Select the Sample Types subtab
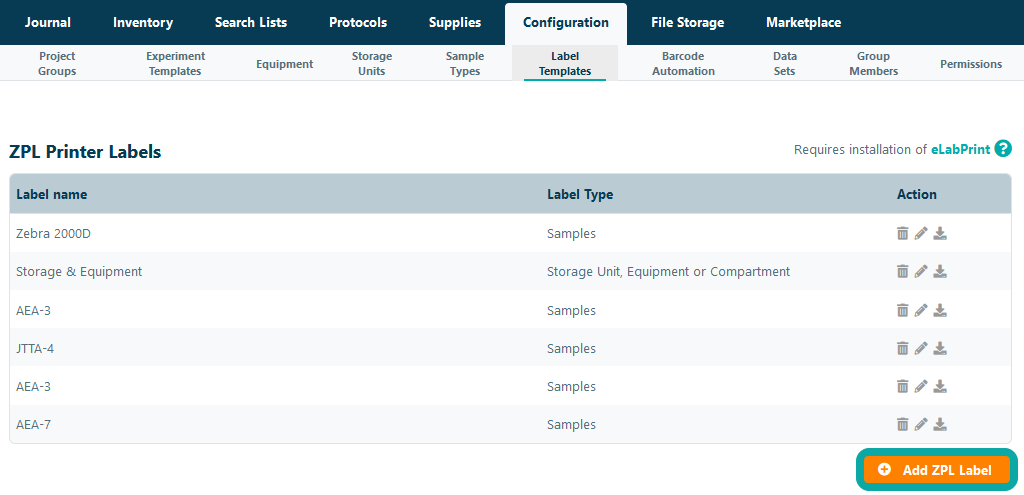Image resolution: width=1024 pixels, height=495 pixels. pyautogui.click(x=465, y=64)
